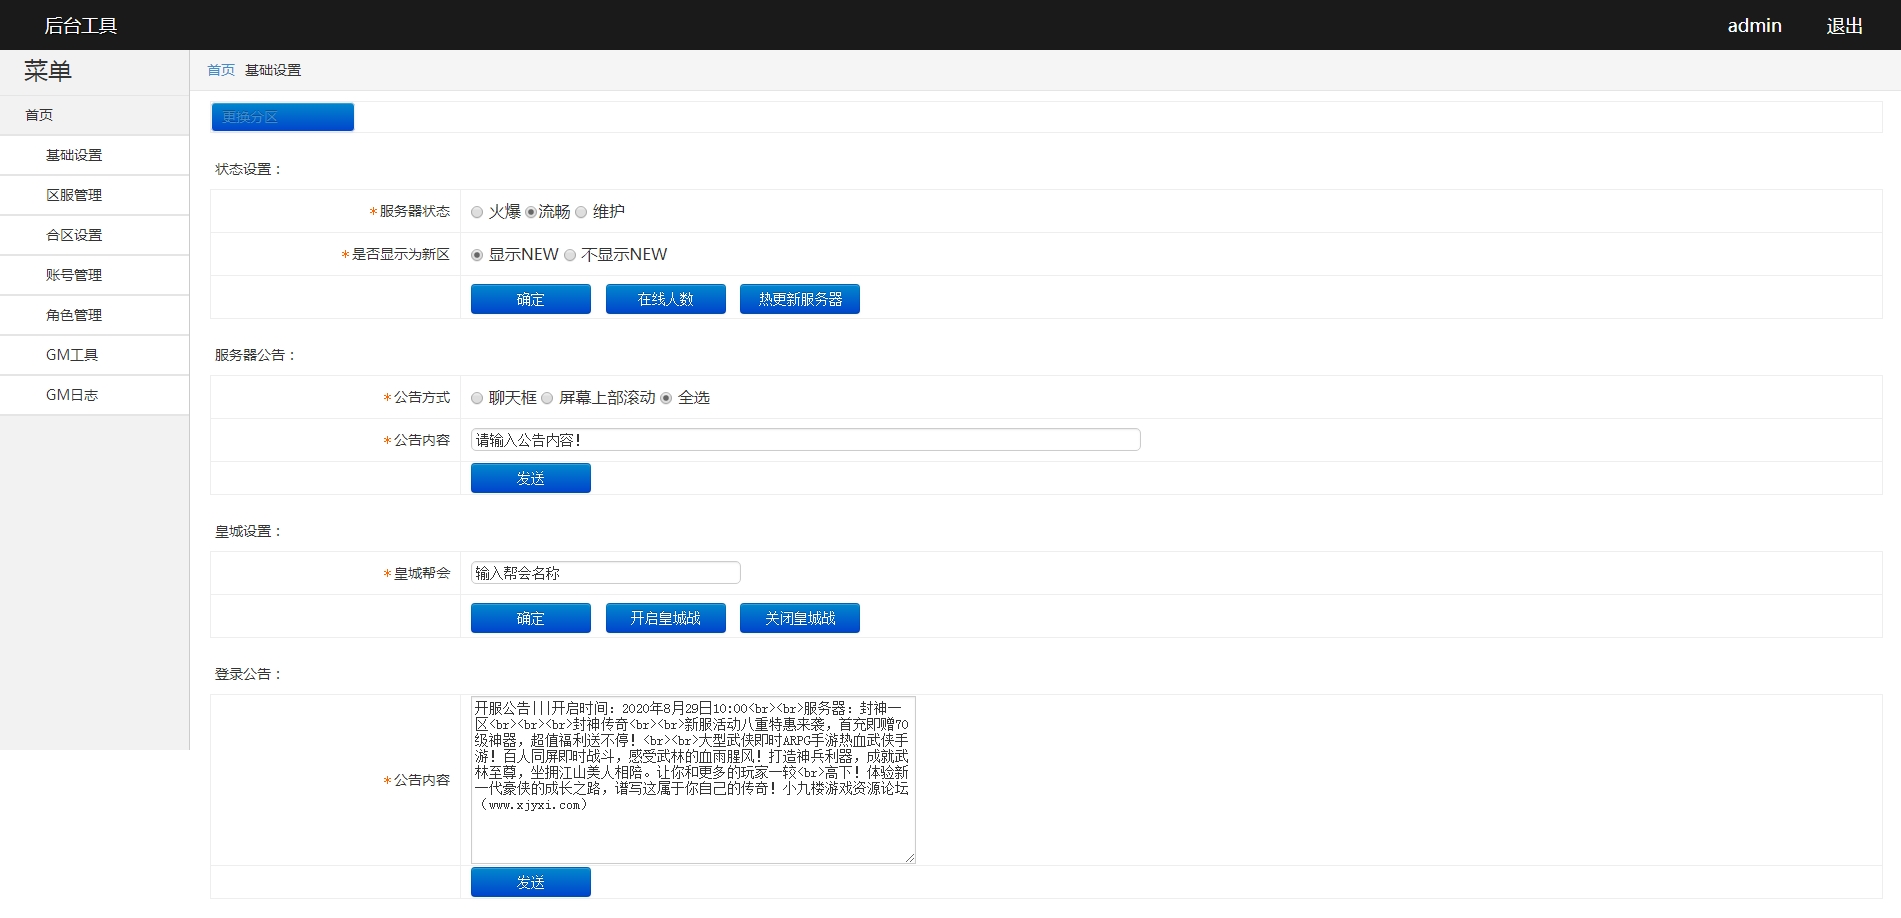Open 首页 in the sidebar menu
The height and width of the screenshot is (918, 1901).
[95, 115]
